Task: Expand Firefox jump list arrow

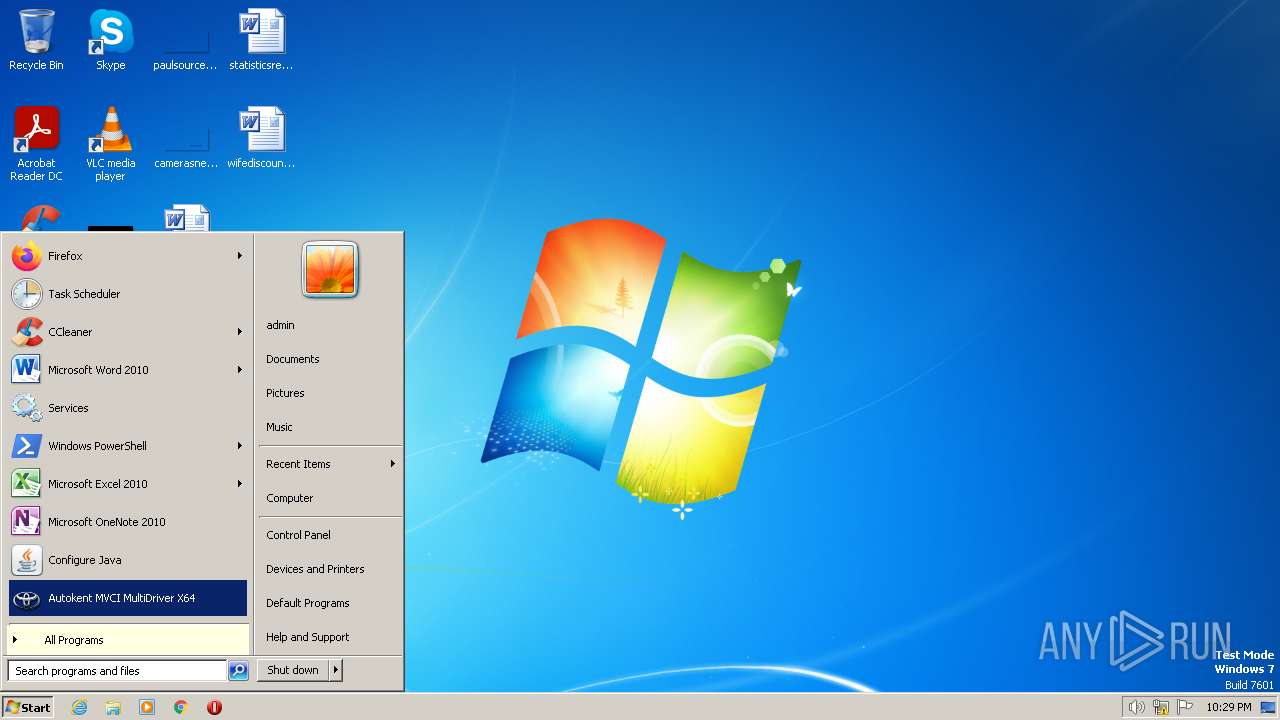Action: pyautogui.click(x=240, y=256)
